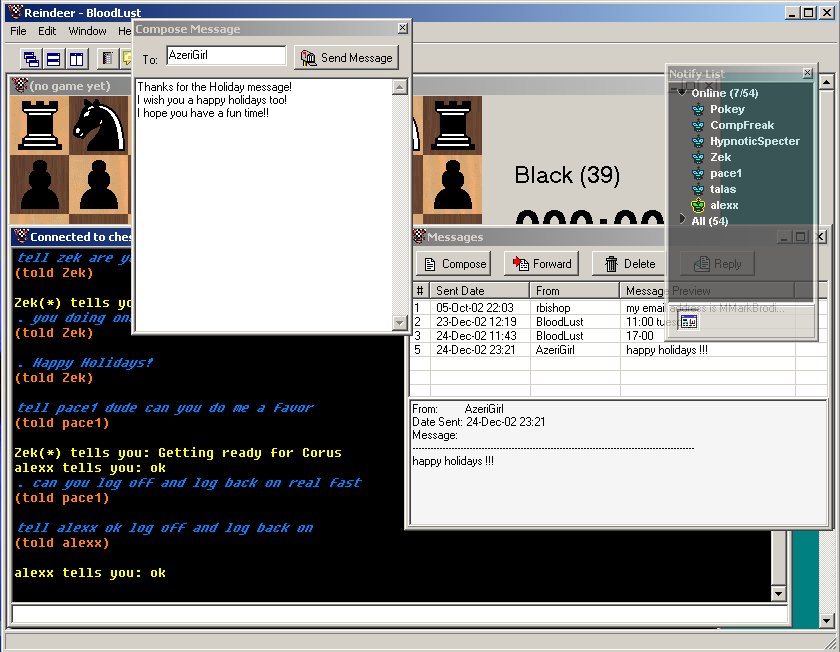840x652 pixels.
Task: Click the tile windows horizontally icon
Action: click(x=53, y=58)
